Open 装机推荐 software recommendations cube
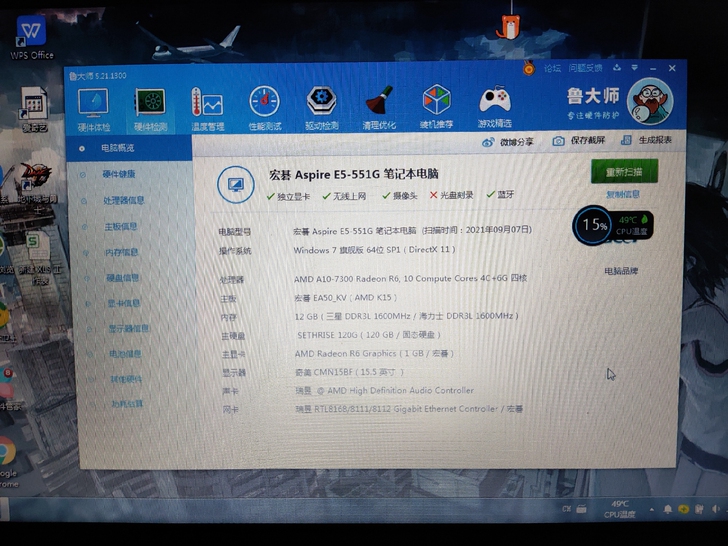Image resolution: width=728 pixels, height=546 pixels. pos(436,107)
